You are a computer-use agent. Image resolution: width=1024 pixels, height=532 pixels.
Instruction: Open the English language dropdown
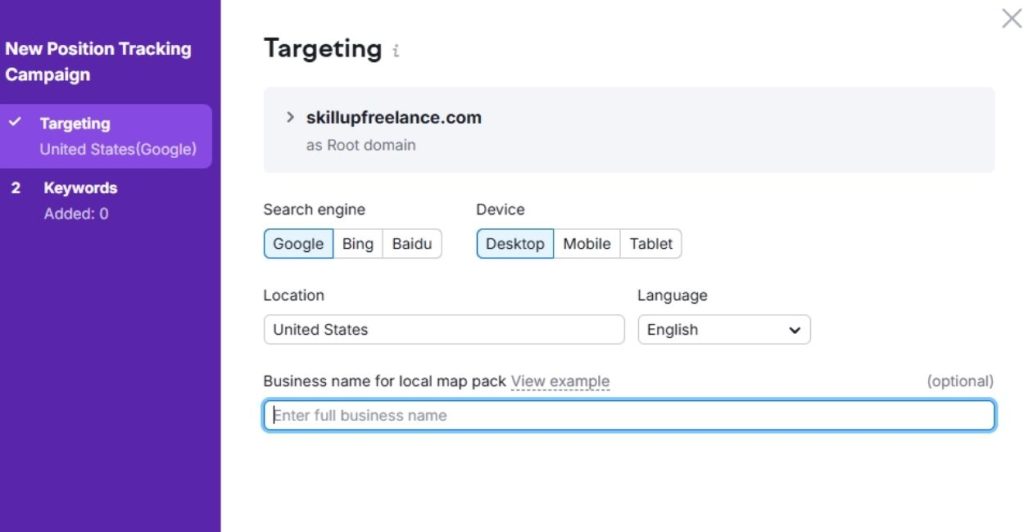tap(723, 330)
